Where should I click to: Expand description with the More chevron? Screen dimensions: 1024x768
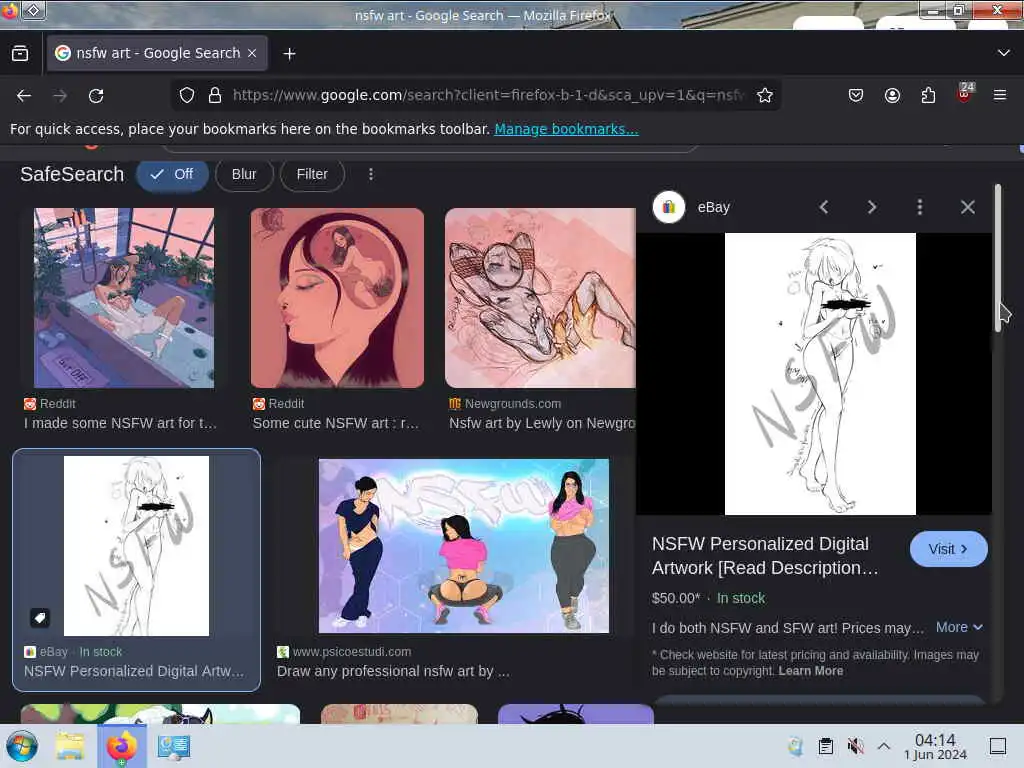[x=959, y=627]
